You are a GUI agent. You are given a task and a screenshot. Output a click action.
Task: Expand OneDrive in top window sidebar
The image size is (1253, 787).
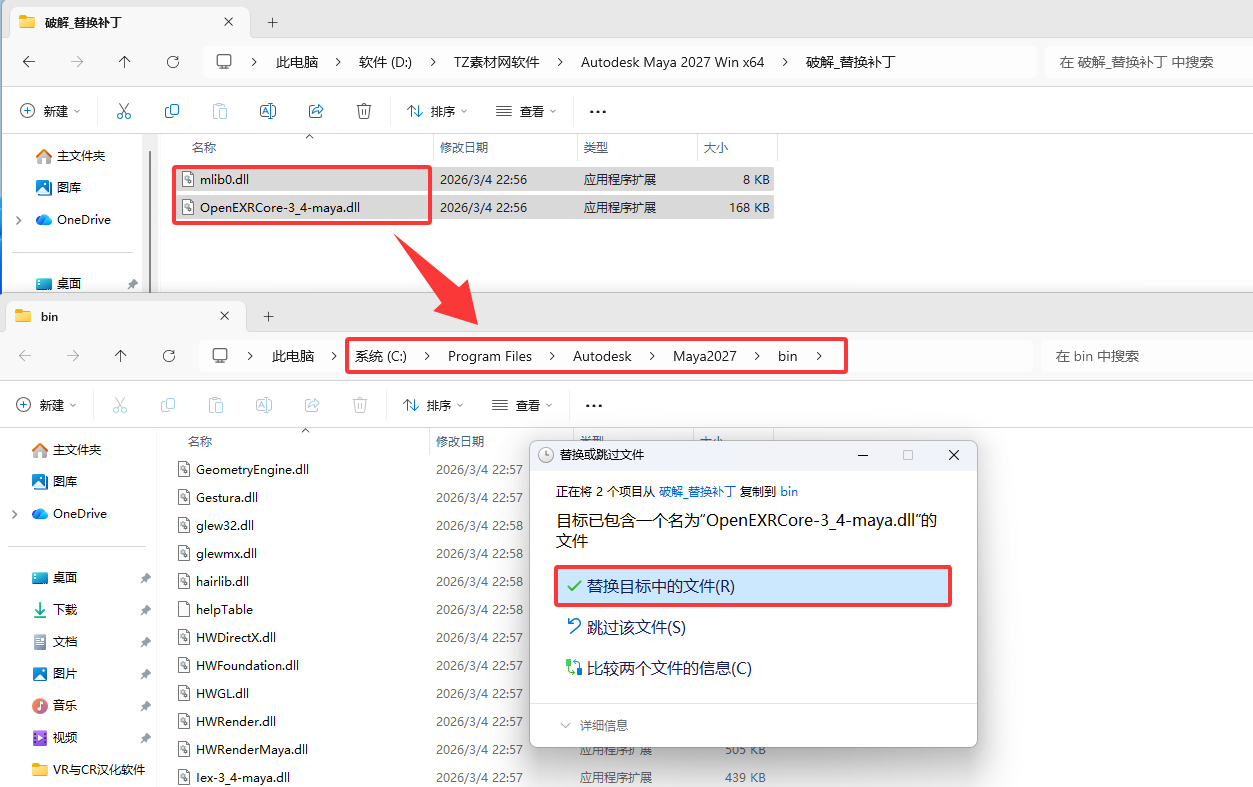point(17,220)
